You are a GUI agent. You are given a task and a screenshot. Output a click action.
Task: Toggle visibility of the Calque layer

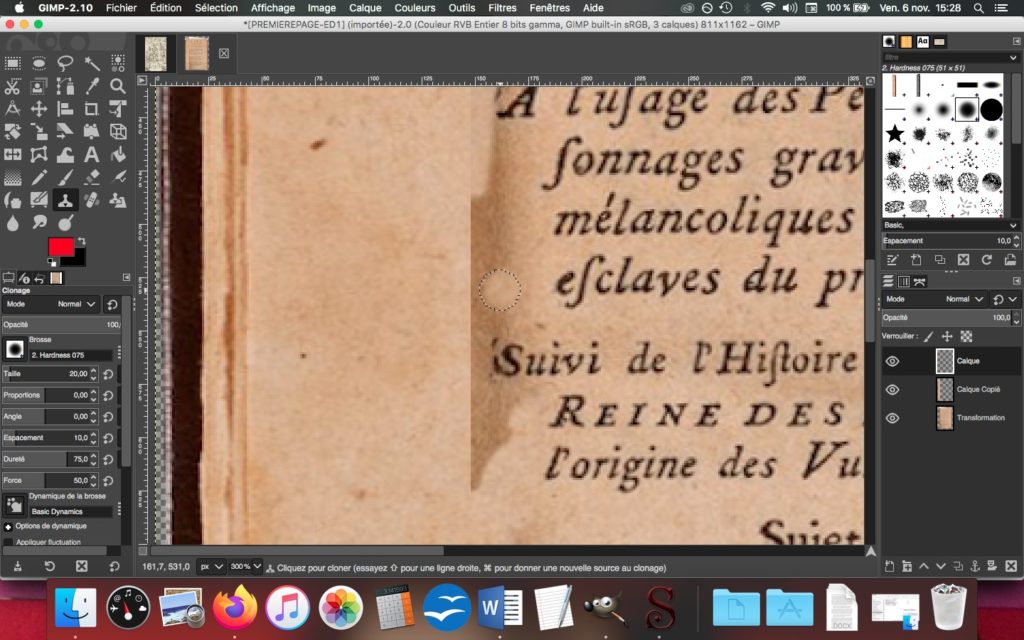click(x=892, y=361)
